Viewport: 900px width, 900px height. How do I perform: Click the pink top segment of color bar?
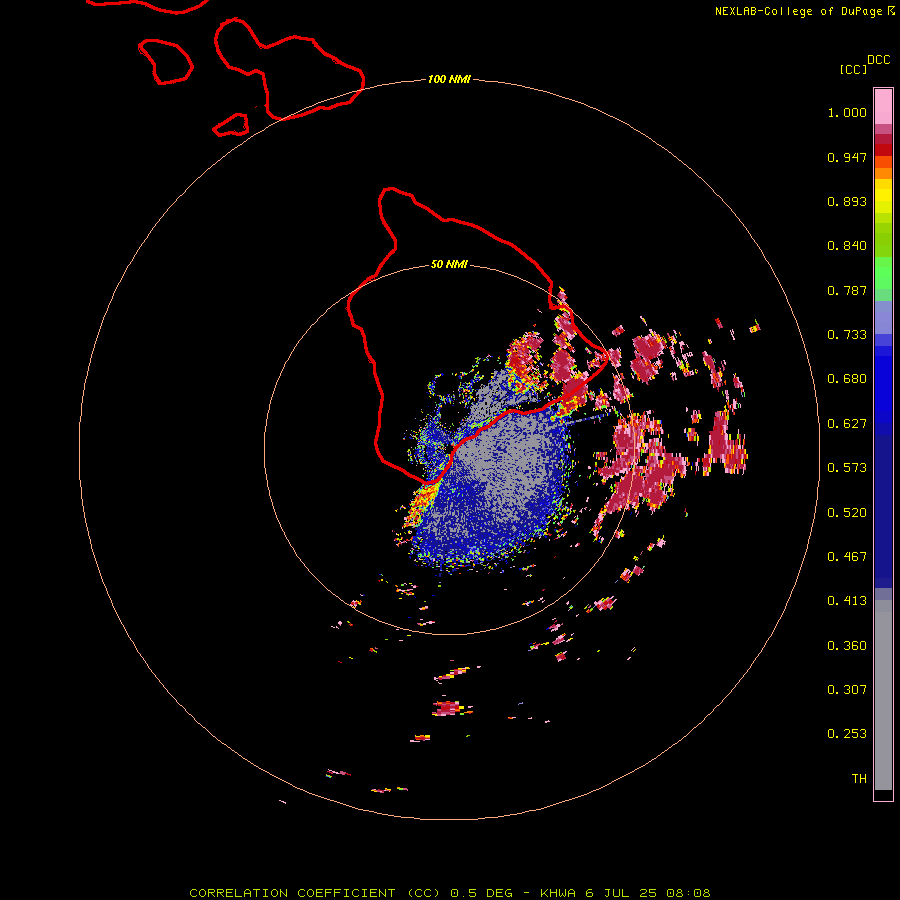[x=883, y=107]
